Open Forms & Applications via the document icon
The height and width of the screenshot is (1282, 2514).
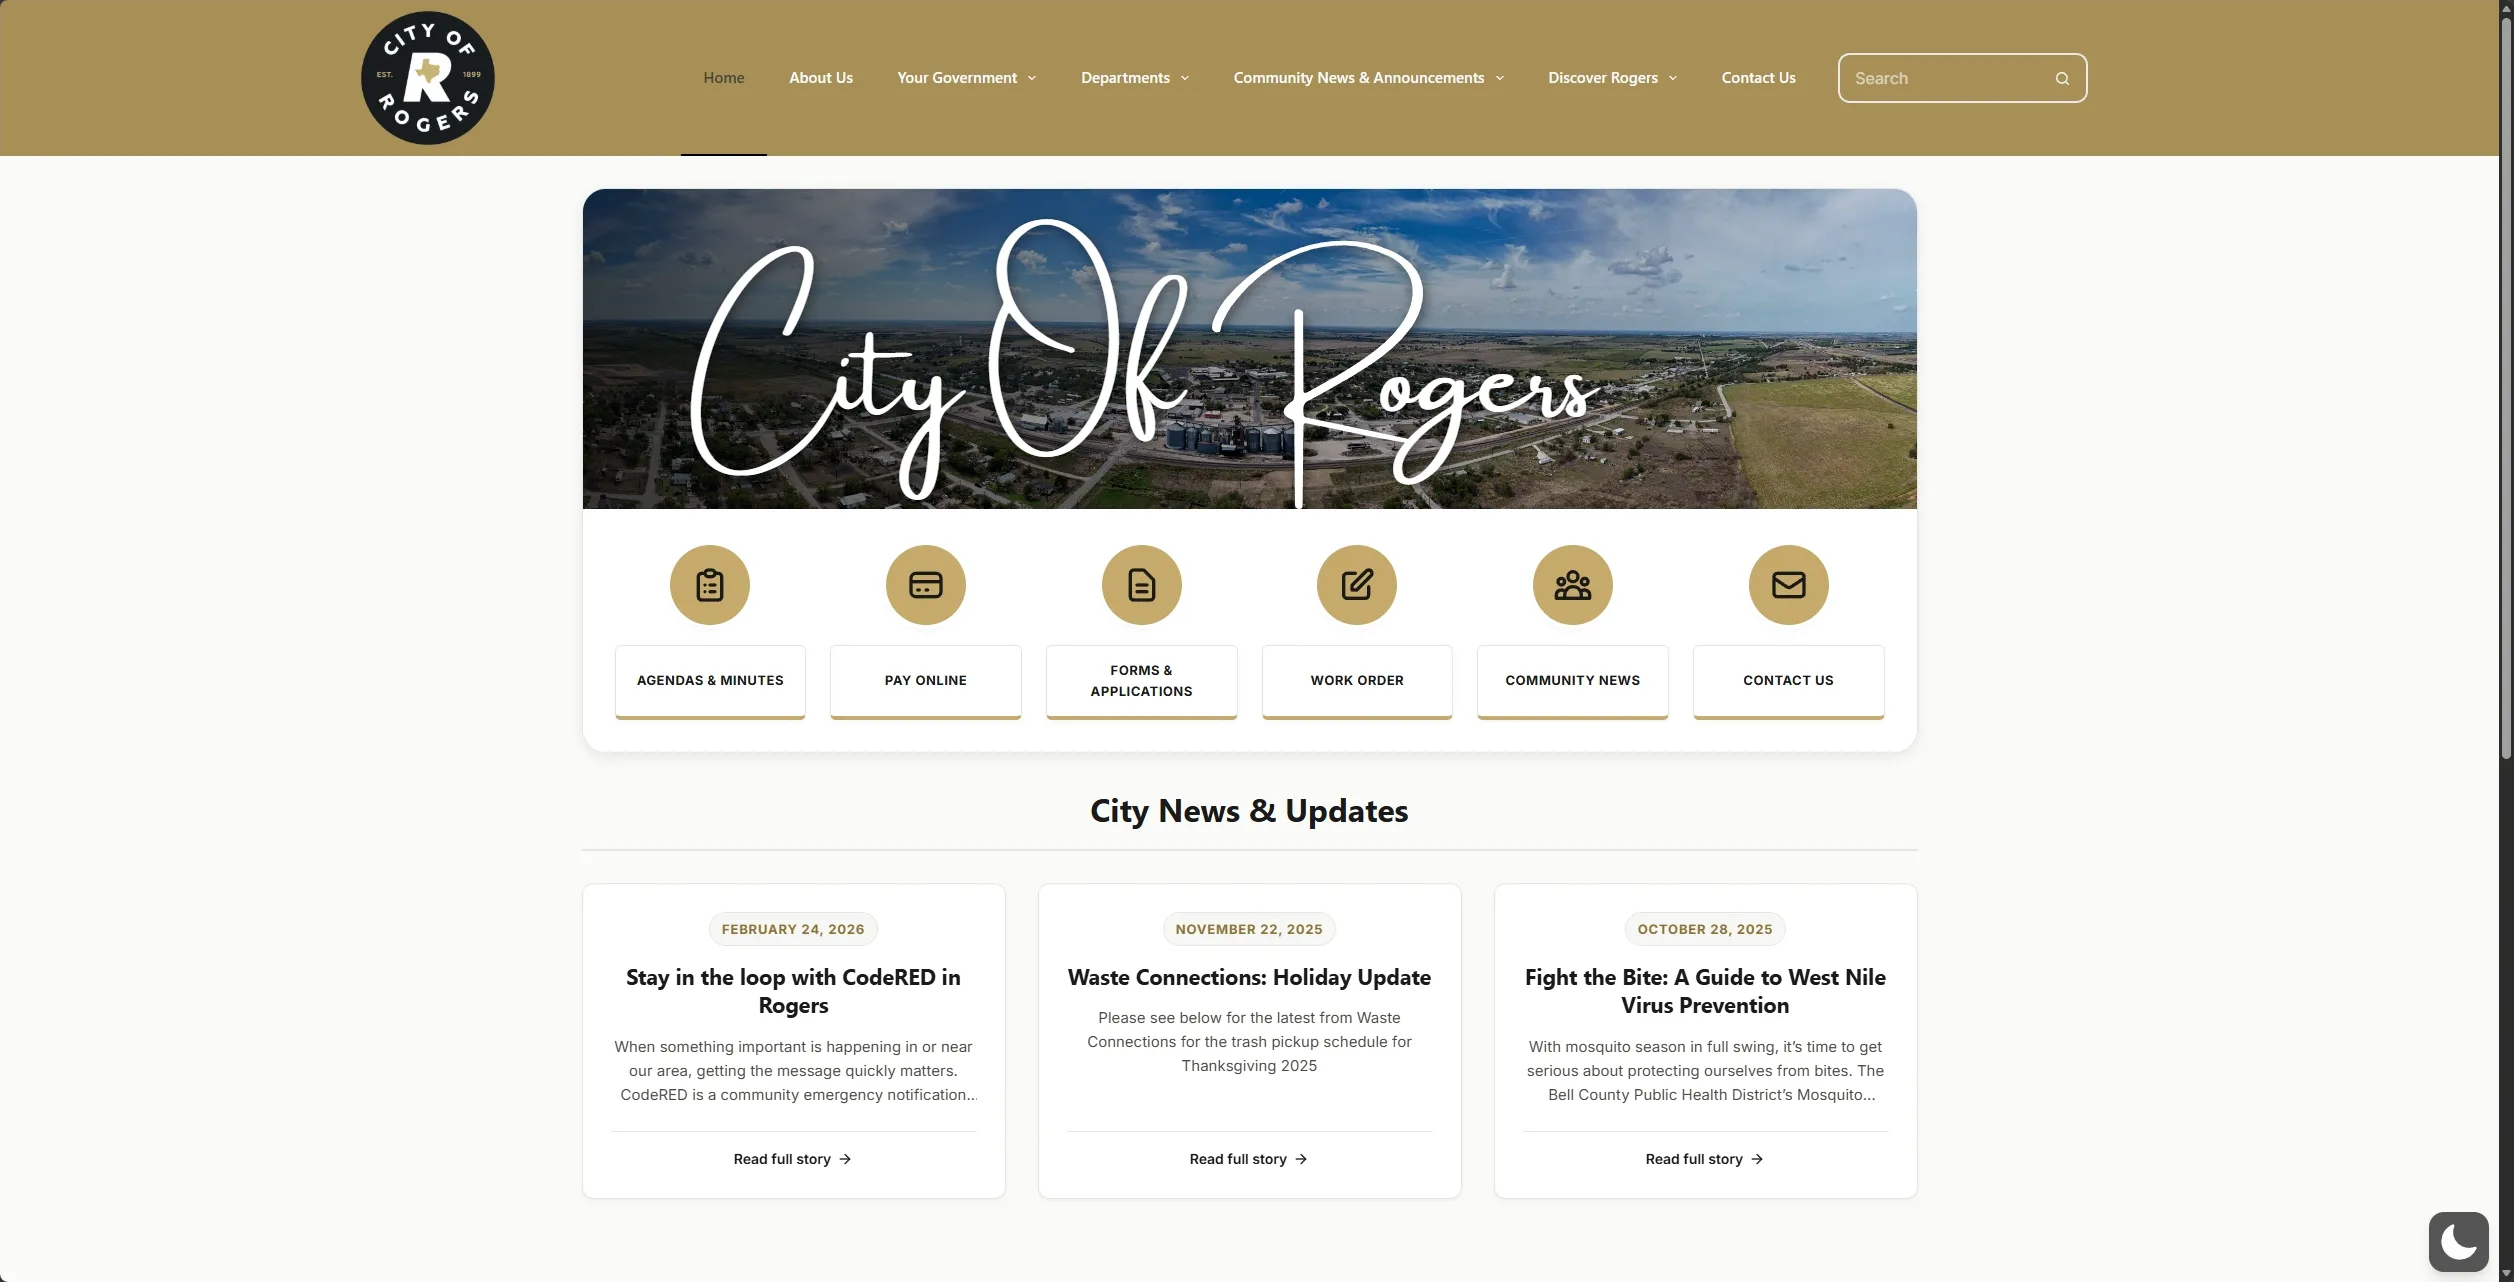coord(1140,584)
